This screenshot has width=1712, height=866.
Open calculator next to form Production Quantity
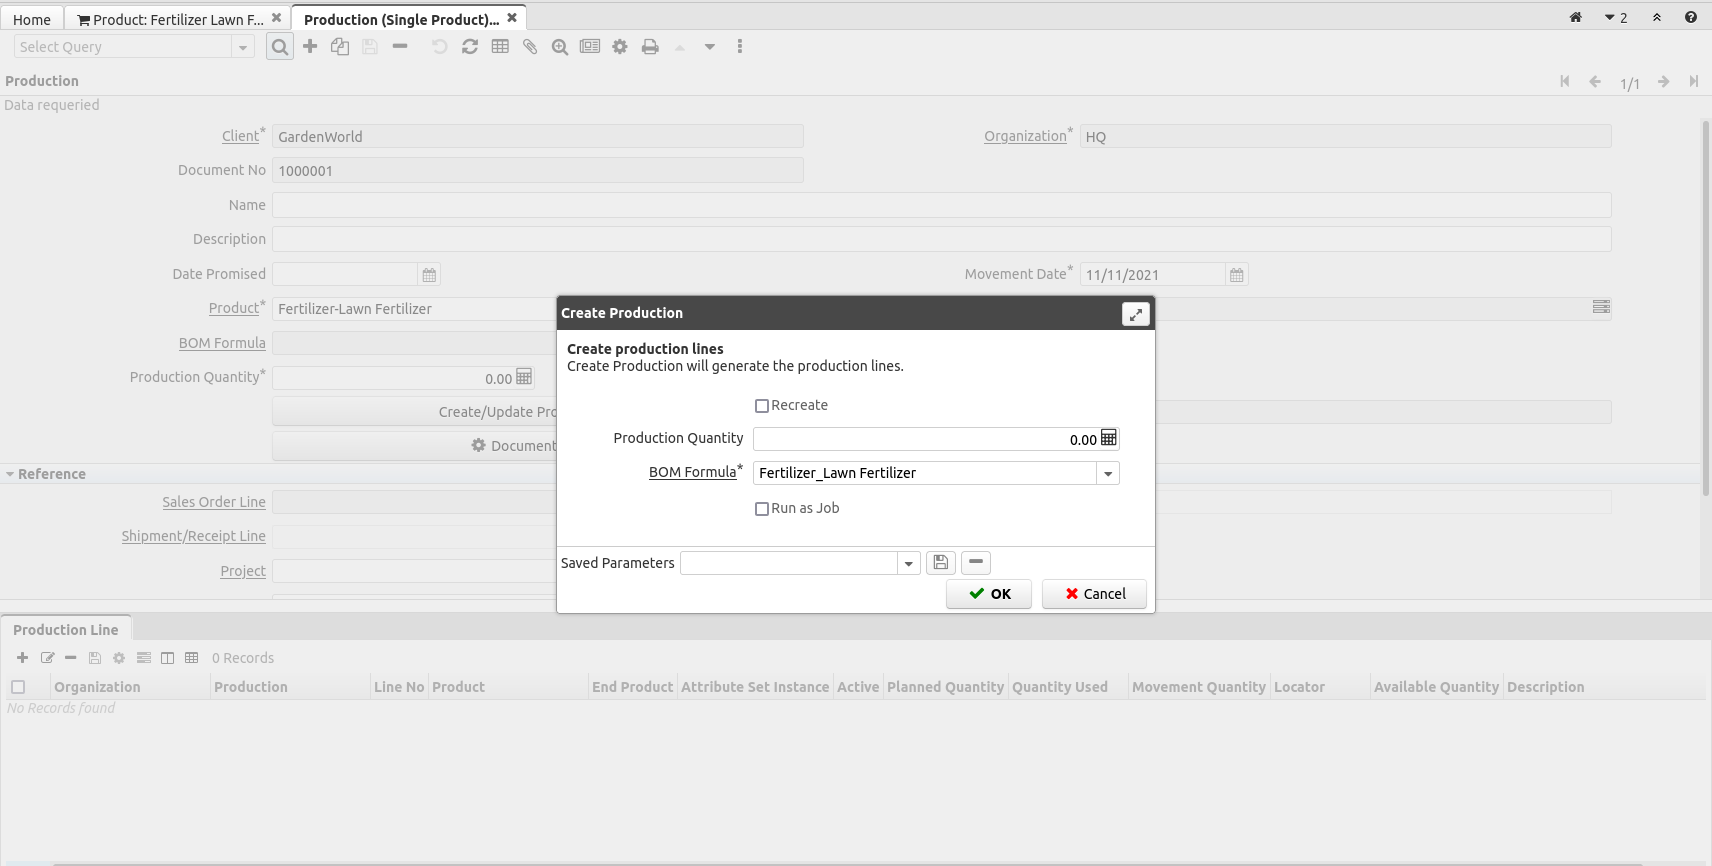[x=524, y=377]
